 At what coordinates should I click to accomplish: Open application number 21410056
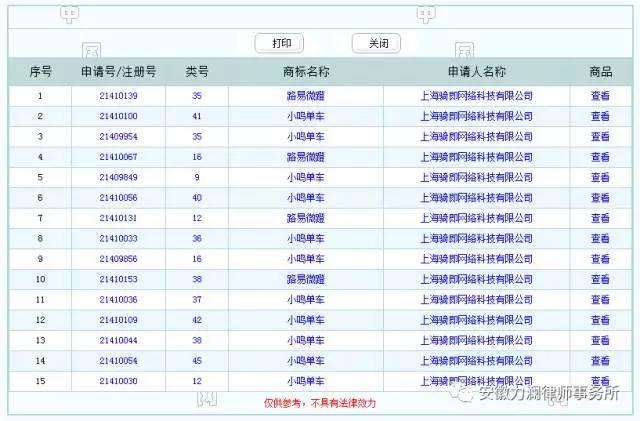click(x=118, y=198)
